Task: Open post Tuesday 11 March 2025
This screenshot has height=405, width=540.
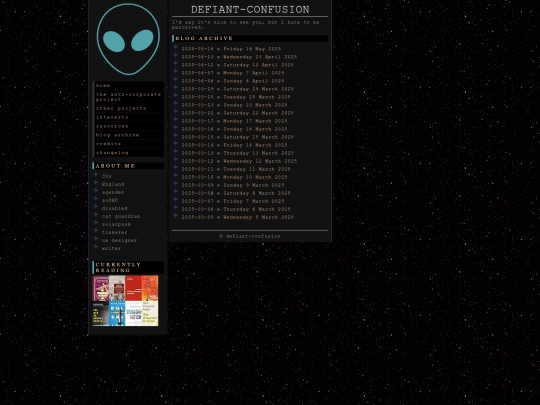Action: (236, 169)
